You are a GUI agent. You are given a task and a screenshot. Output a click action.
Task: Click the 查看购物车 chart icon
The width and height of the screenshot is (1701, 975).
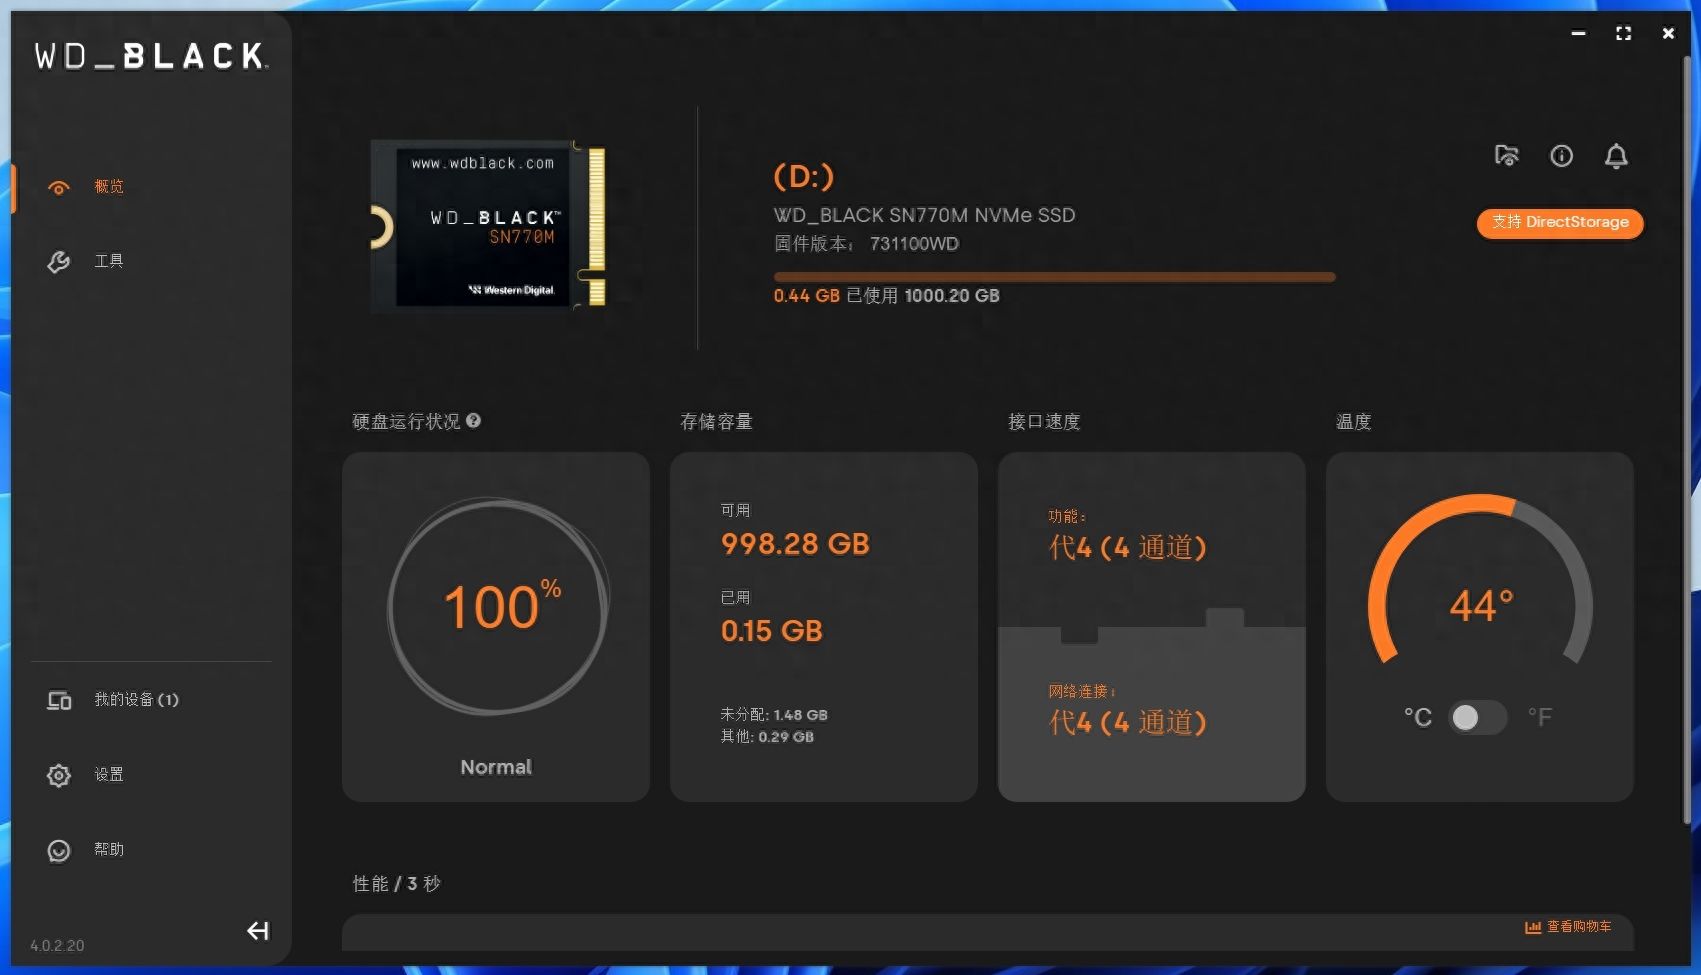[x=1532, y=927]
